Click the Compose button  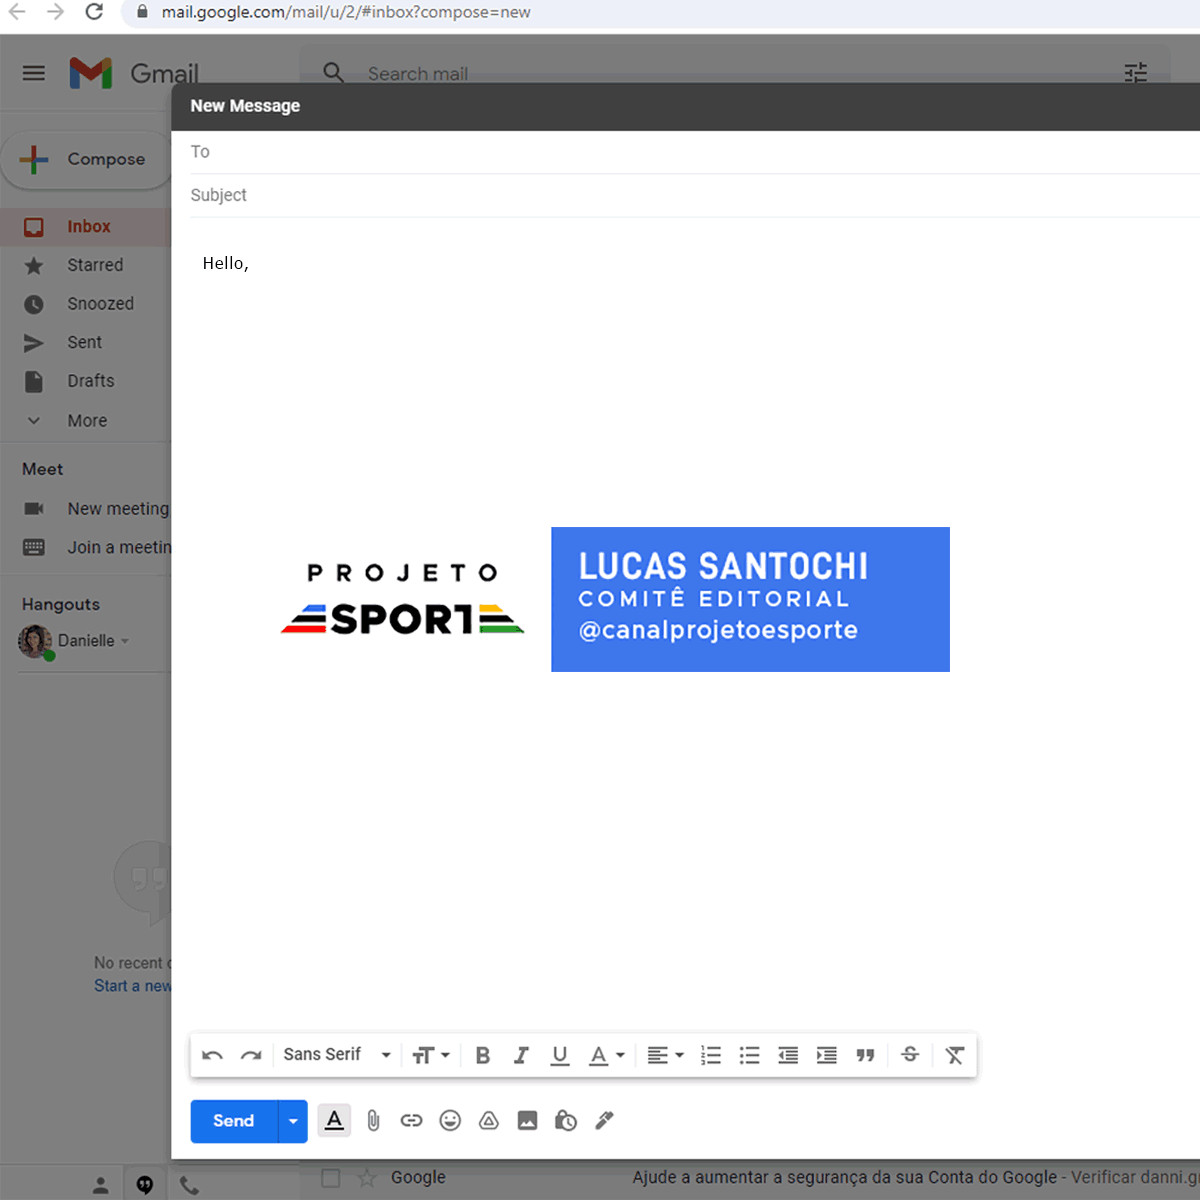[x=87, y=159]
